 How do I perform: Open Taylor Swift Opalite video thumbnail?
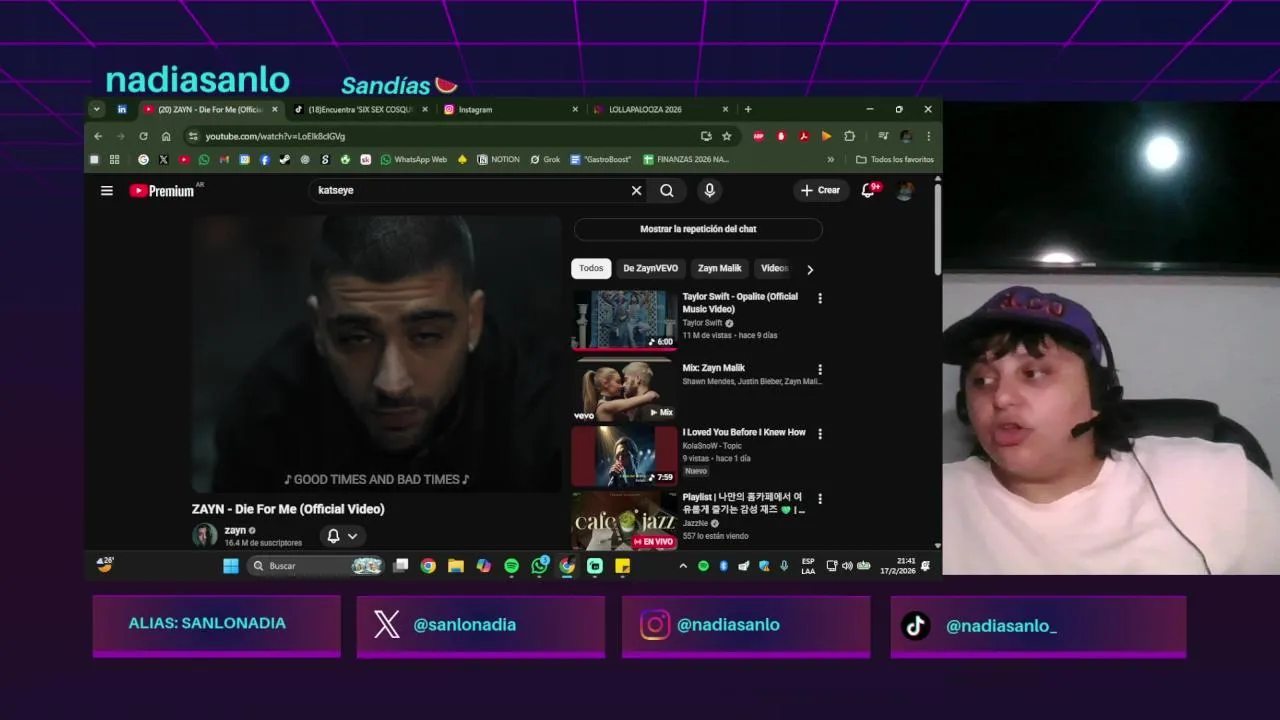624,319
